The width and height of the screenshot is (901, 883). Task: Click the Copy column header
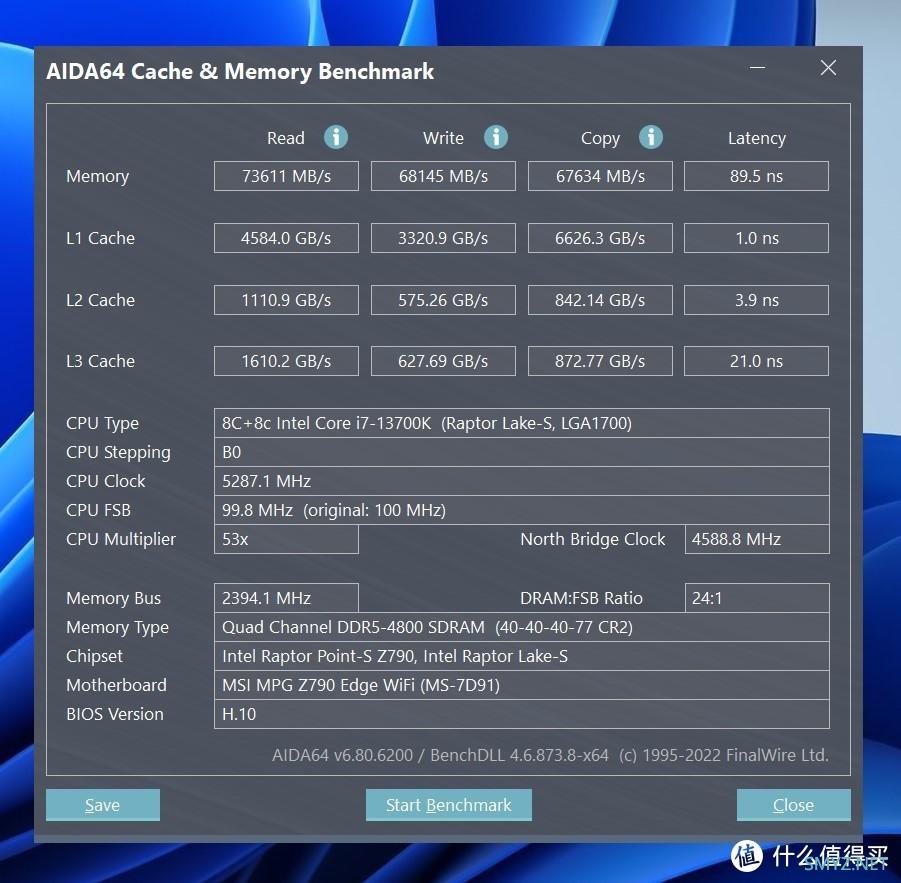(600, 138)
